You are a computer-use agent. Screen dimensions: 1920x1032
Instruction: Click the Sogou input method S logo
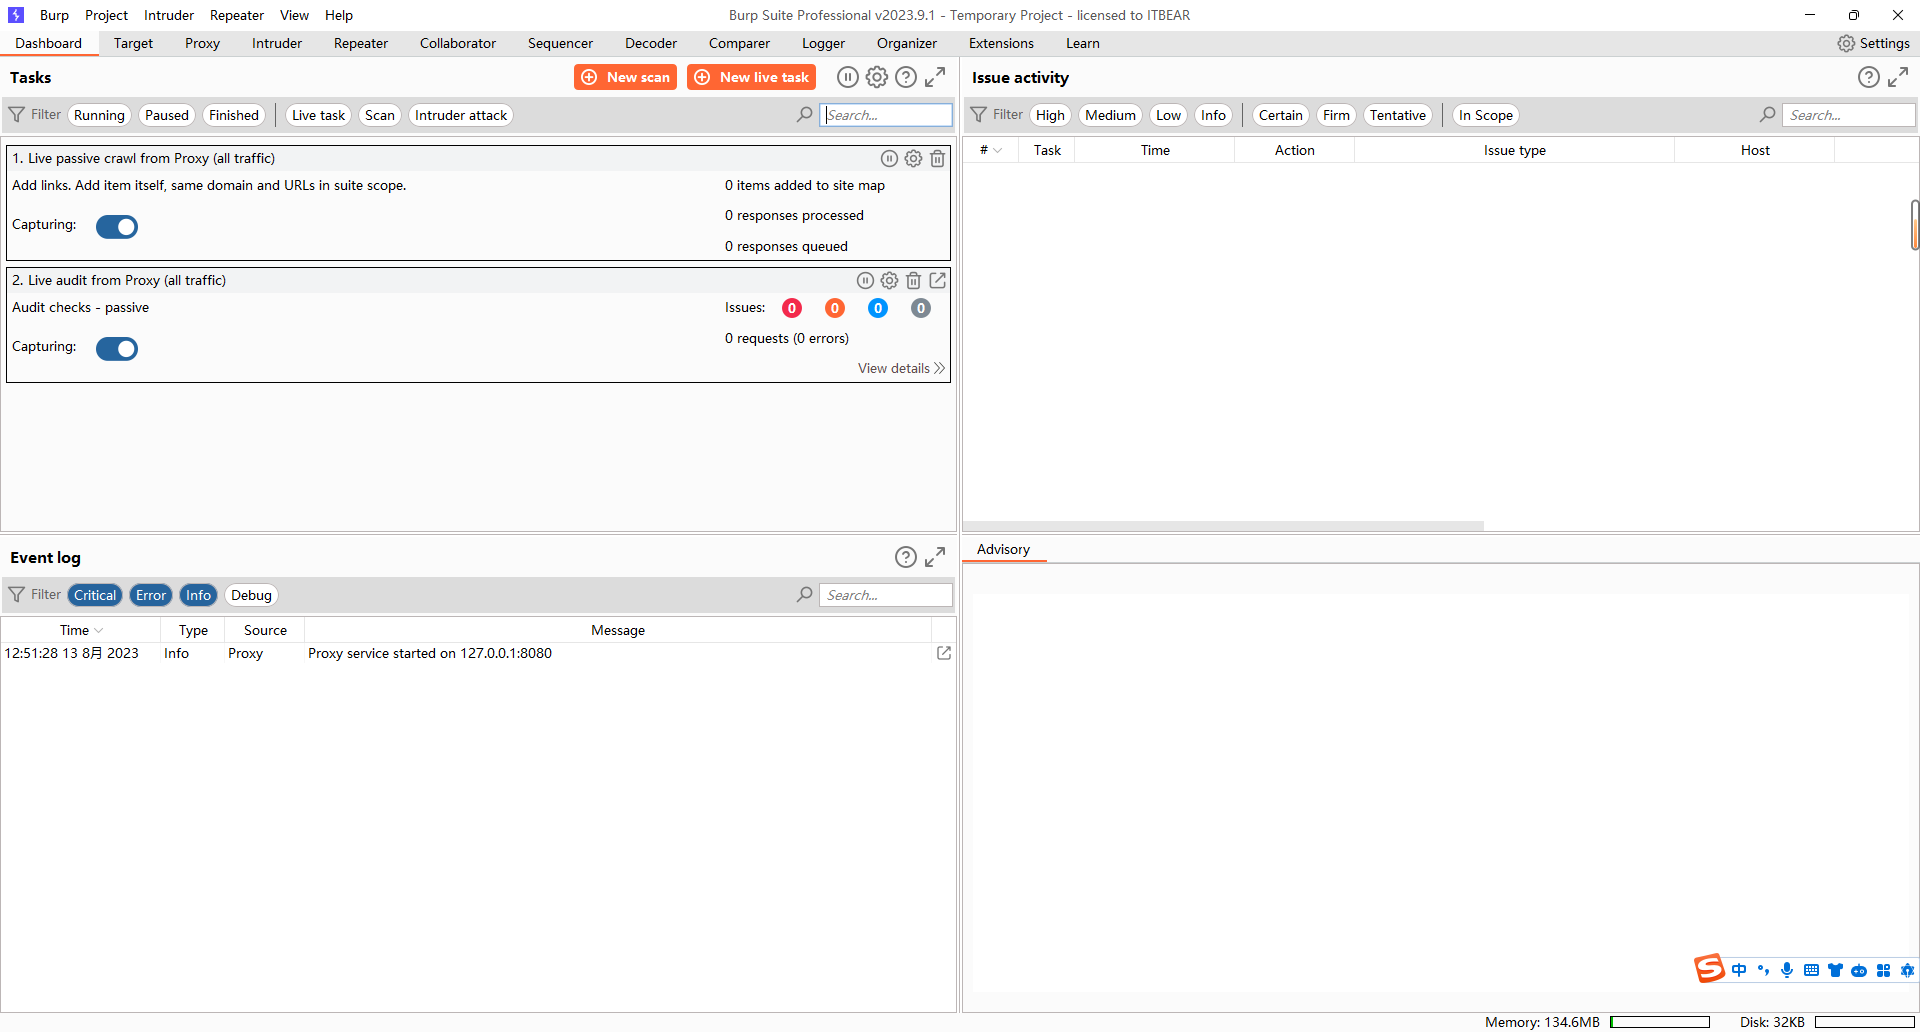pos(1709,968)
